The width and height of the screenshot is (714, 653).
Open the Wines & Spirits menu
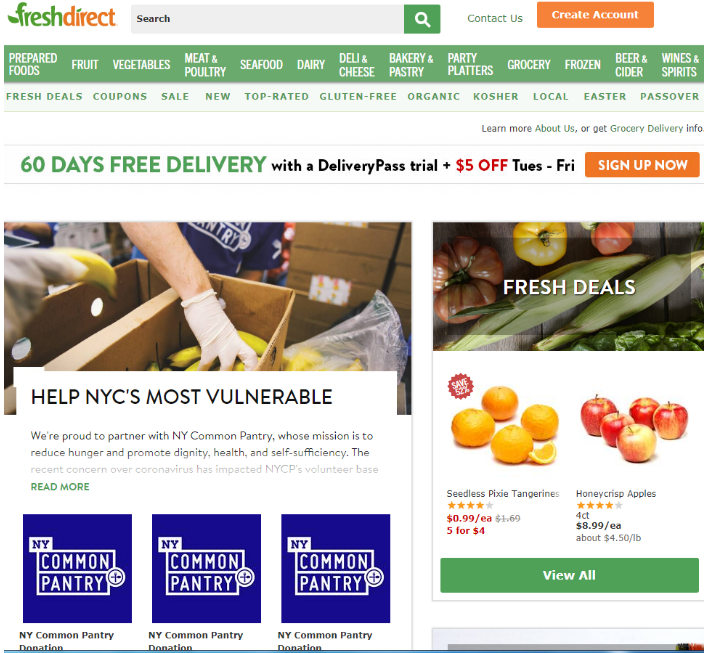[x=680, y=65]
